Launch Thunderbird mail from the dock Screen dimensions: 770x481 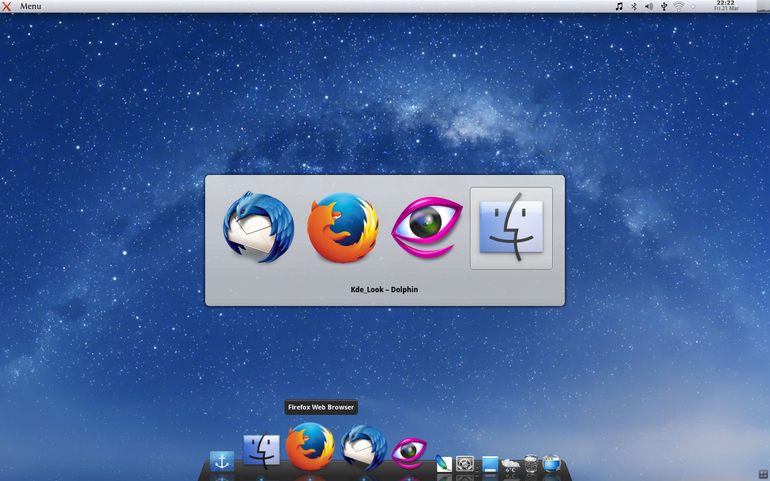tap(363, 448)
